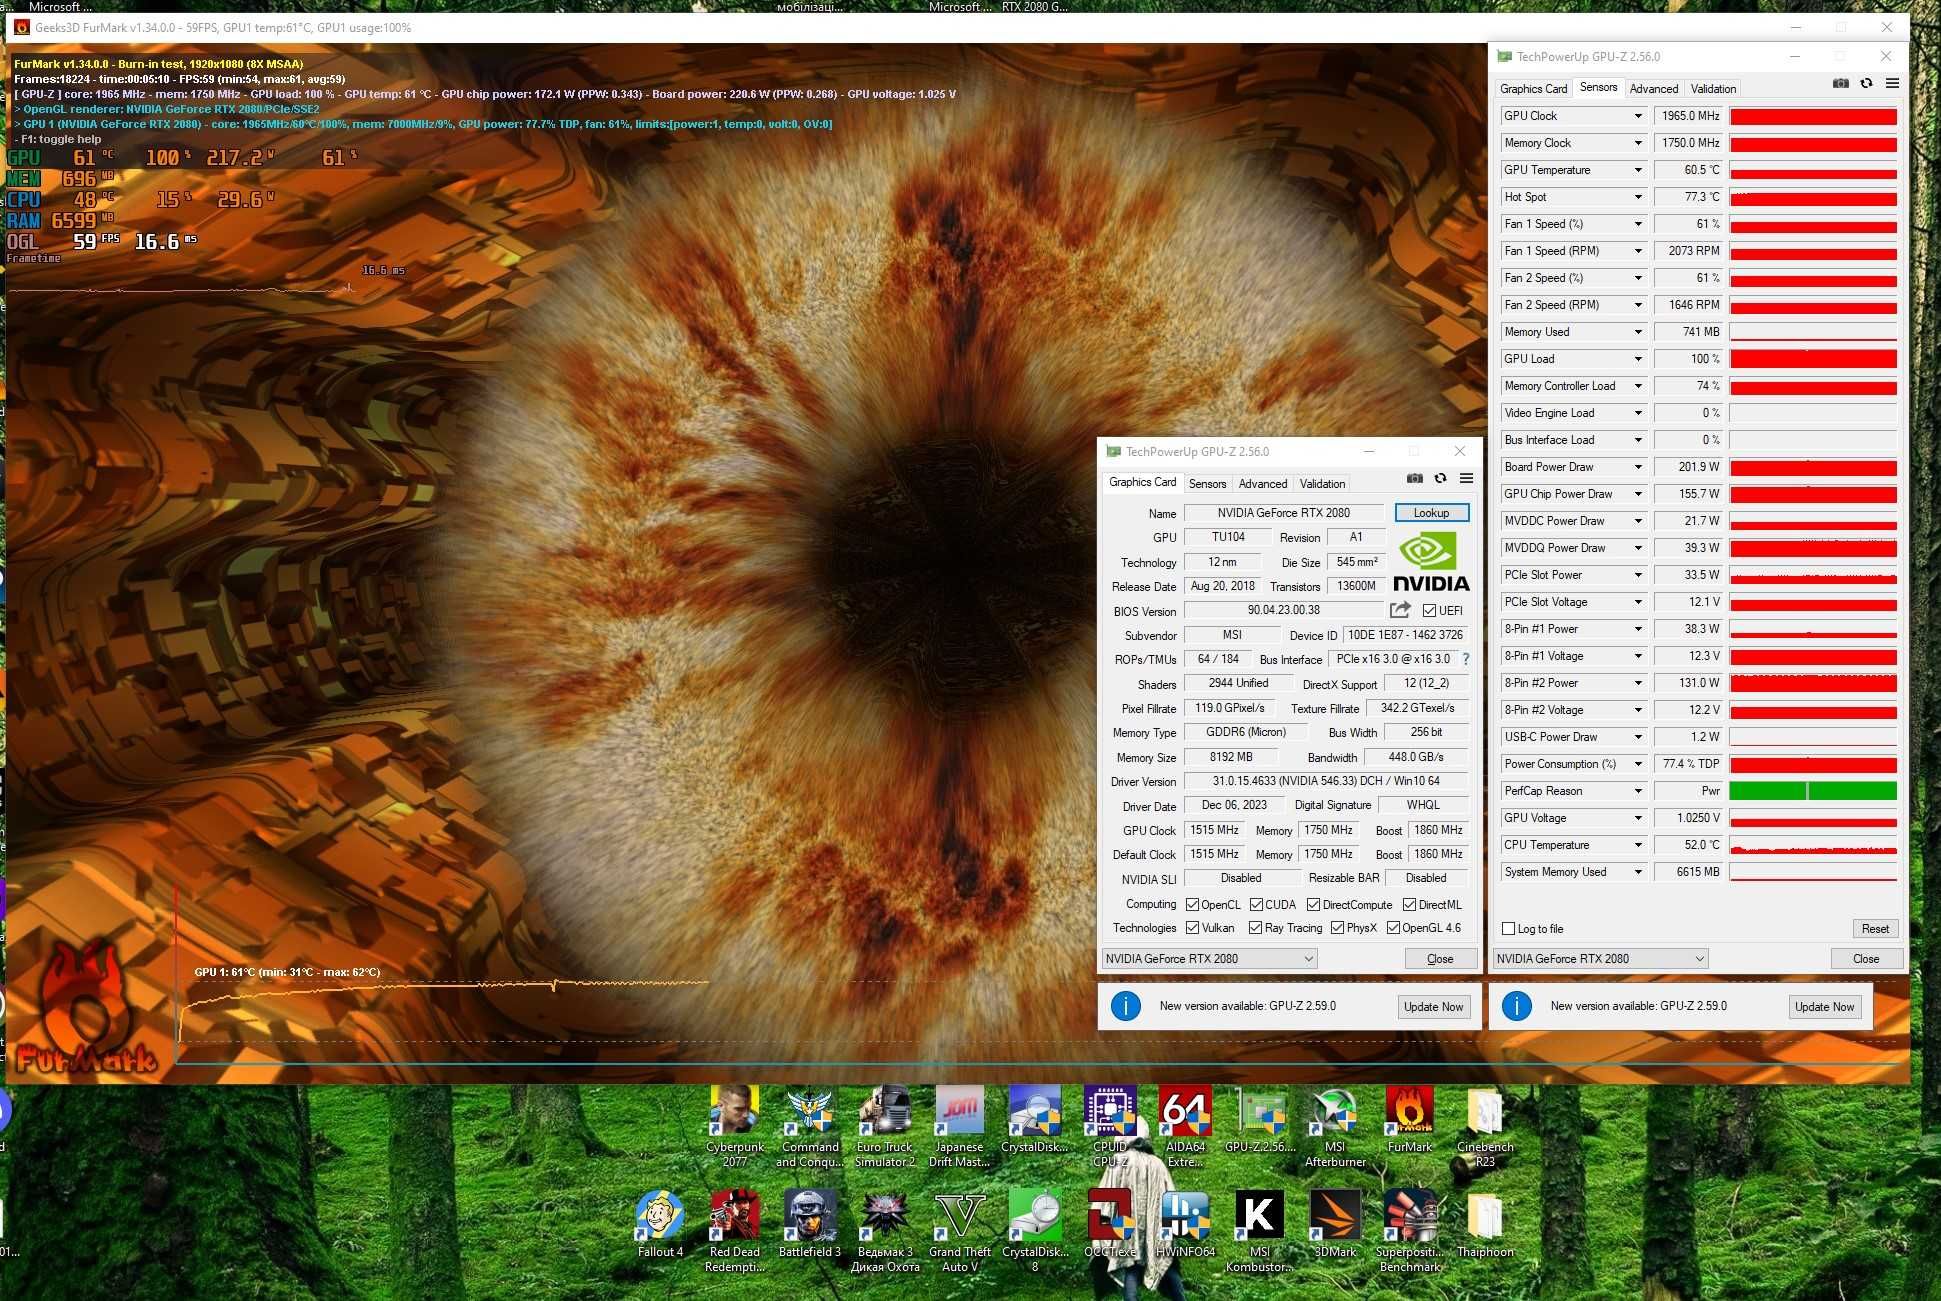Click PerfCap Reason green bar graph
Screen dimensions: 1941x1301
1813,791
